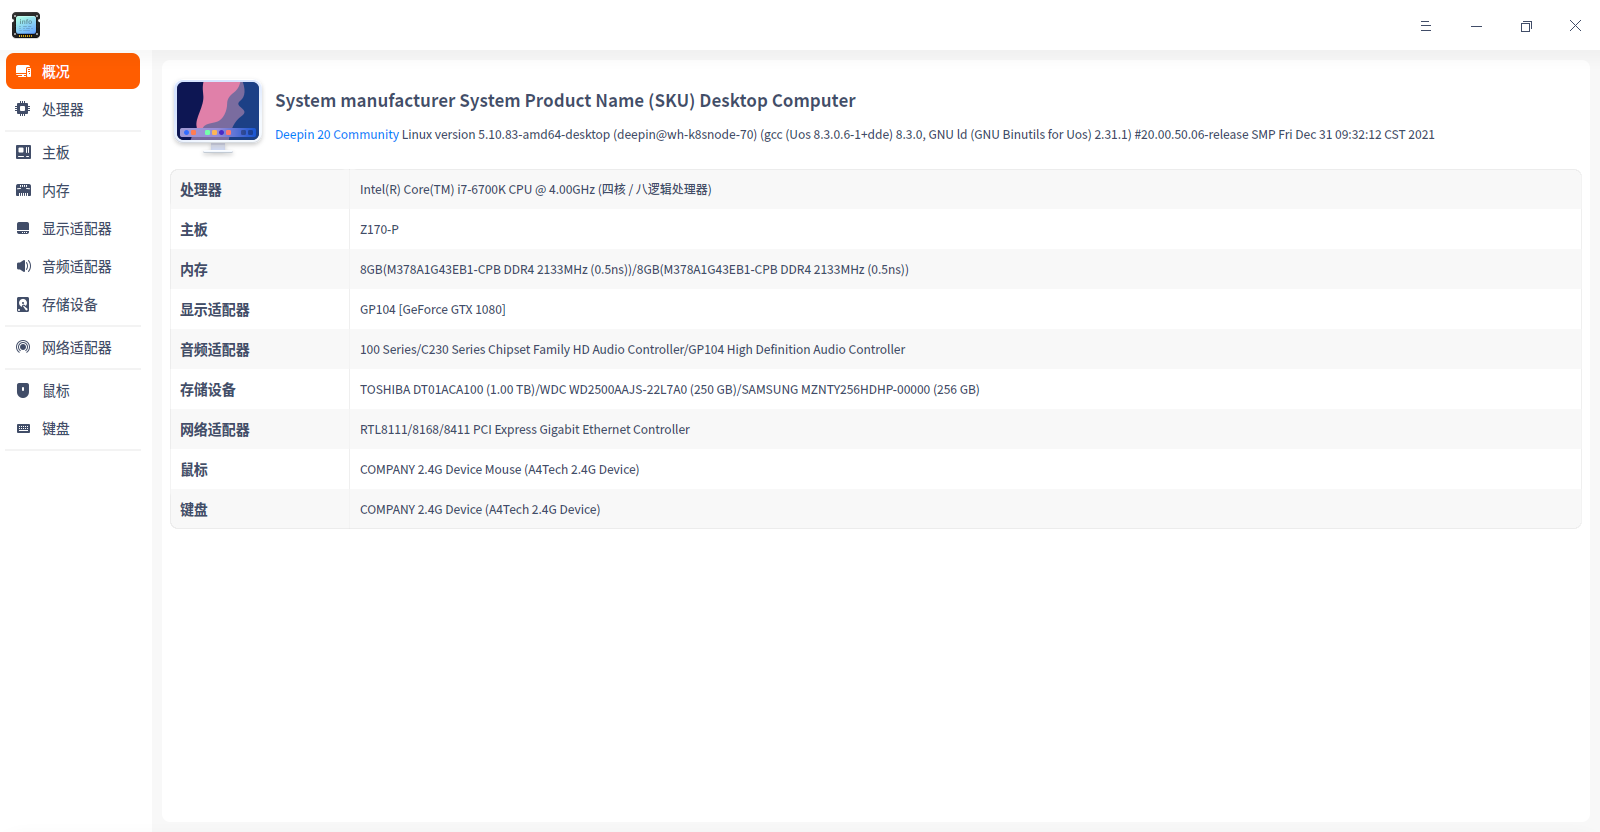Click the 音频适配器 row label in table

[x=215, y=350]
